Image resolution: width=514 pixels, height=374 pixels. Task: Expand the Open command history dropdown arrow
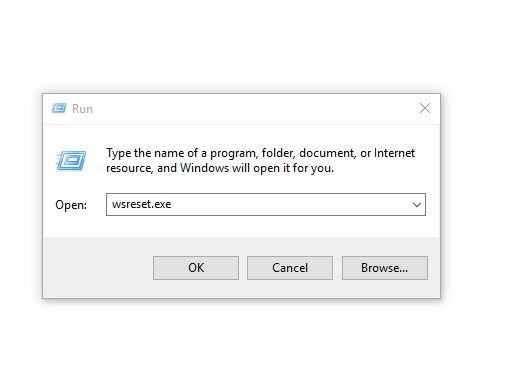point(417,204)
